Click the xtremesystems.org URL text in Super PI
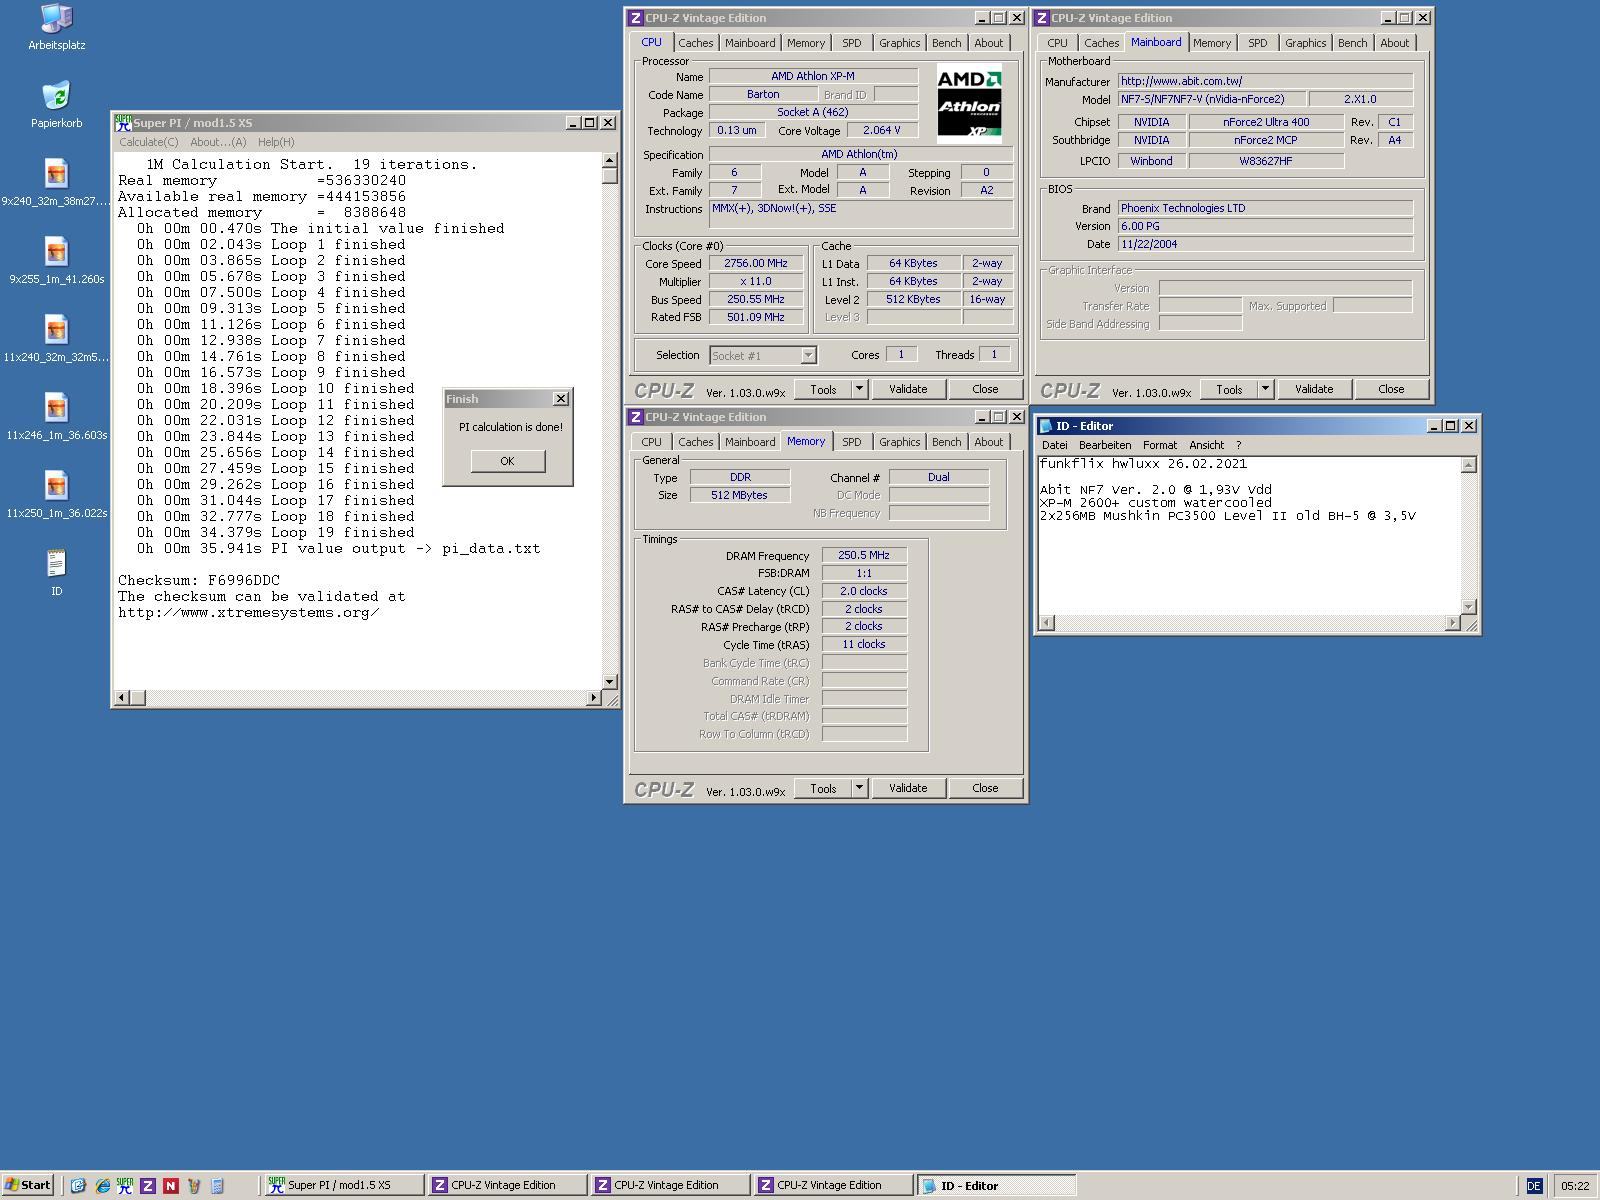The image size is (1600, 1200). coord(248,612)
